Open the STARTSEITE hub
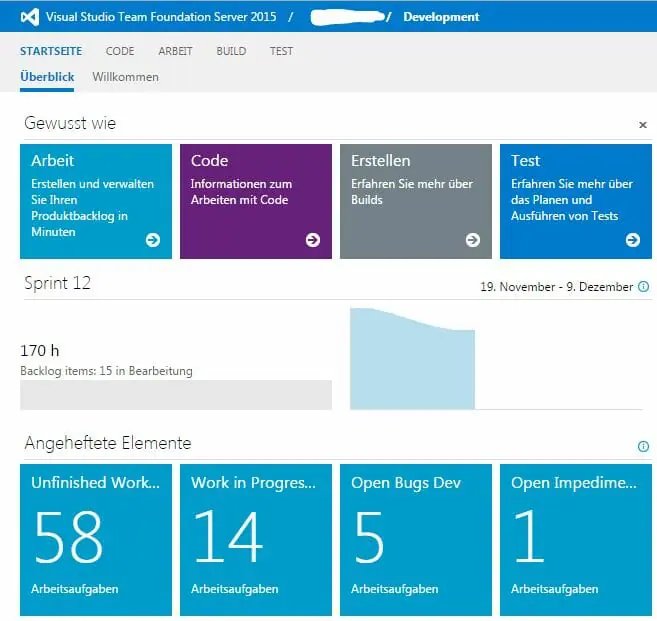 pos(51,51)
